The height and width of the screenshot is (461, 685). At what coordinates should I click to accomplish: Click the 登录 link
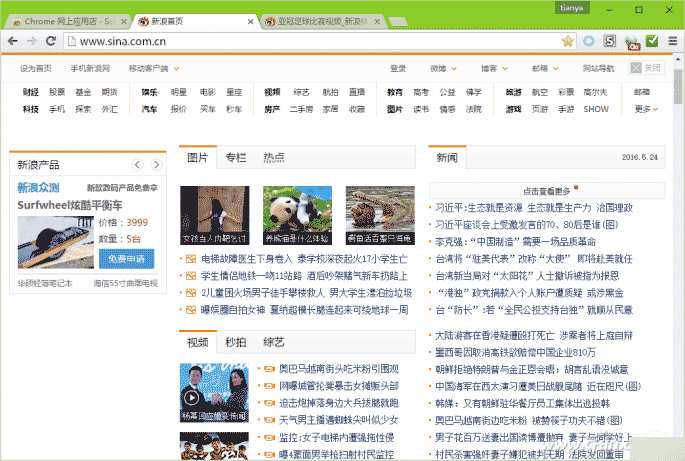(x=398, y=69)
